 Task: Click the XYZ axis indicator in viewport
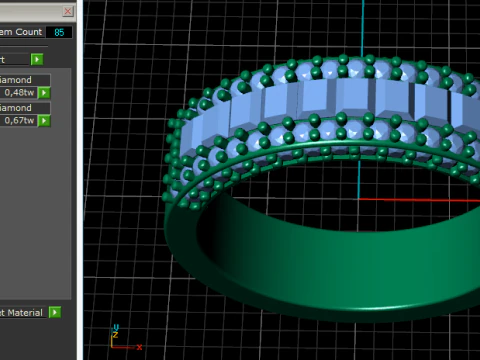(x=126, y=337)
